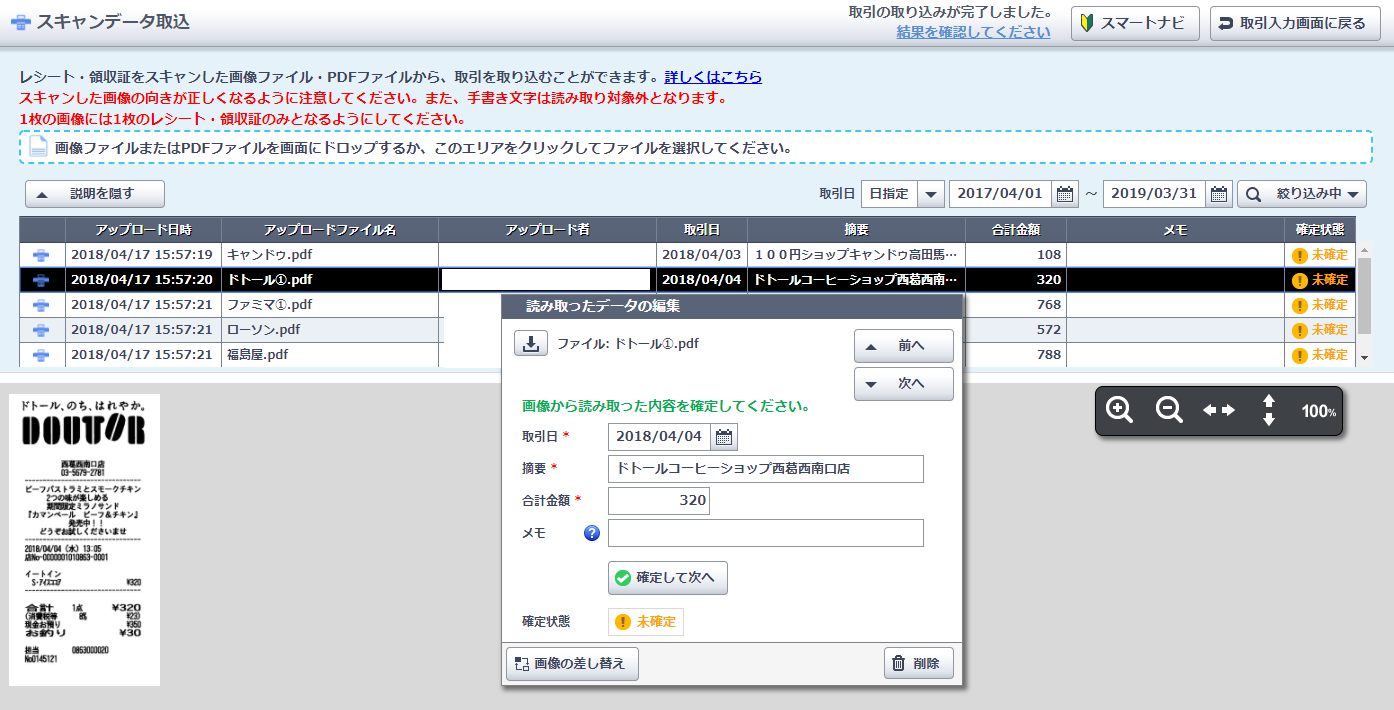Click the scan icon of ローソン.pdf row
Image resolution: width=1394 pixels, height=710 pixels.
click(42, 330)
